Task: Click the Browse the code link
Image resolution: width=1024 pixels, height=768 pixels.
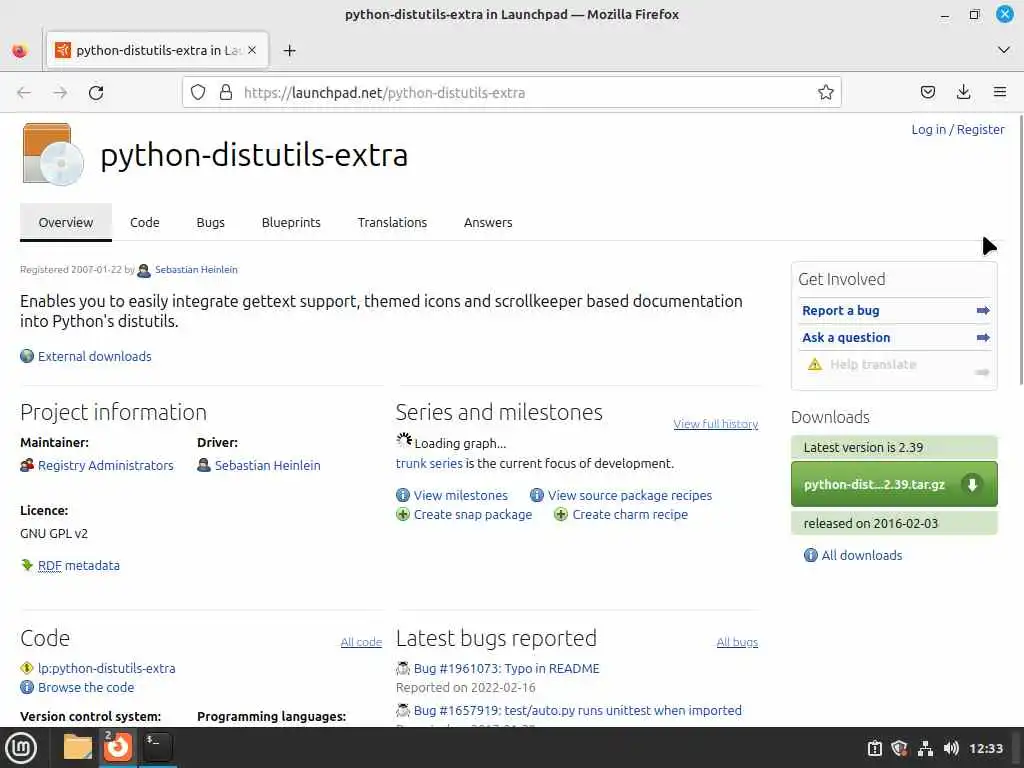Action: (x=86, y=688)
